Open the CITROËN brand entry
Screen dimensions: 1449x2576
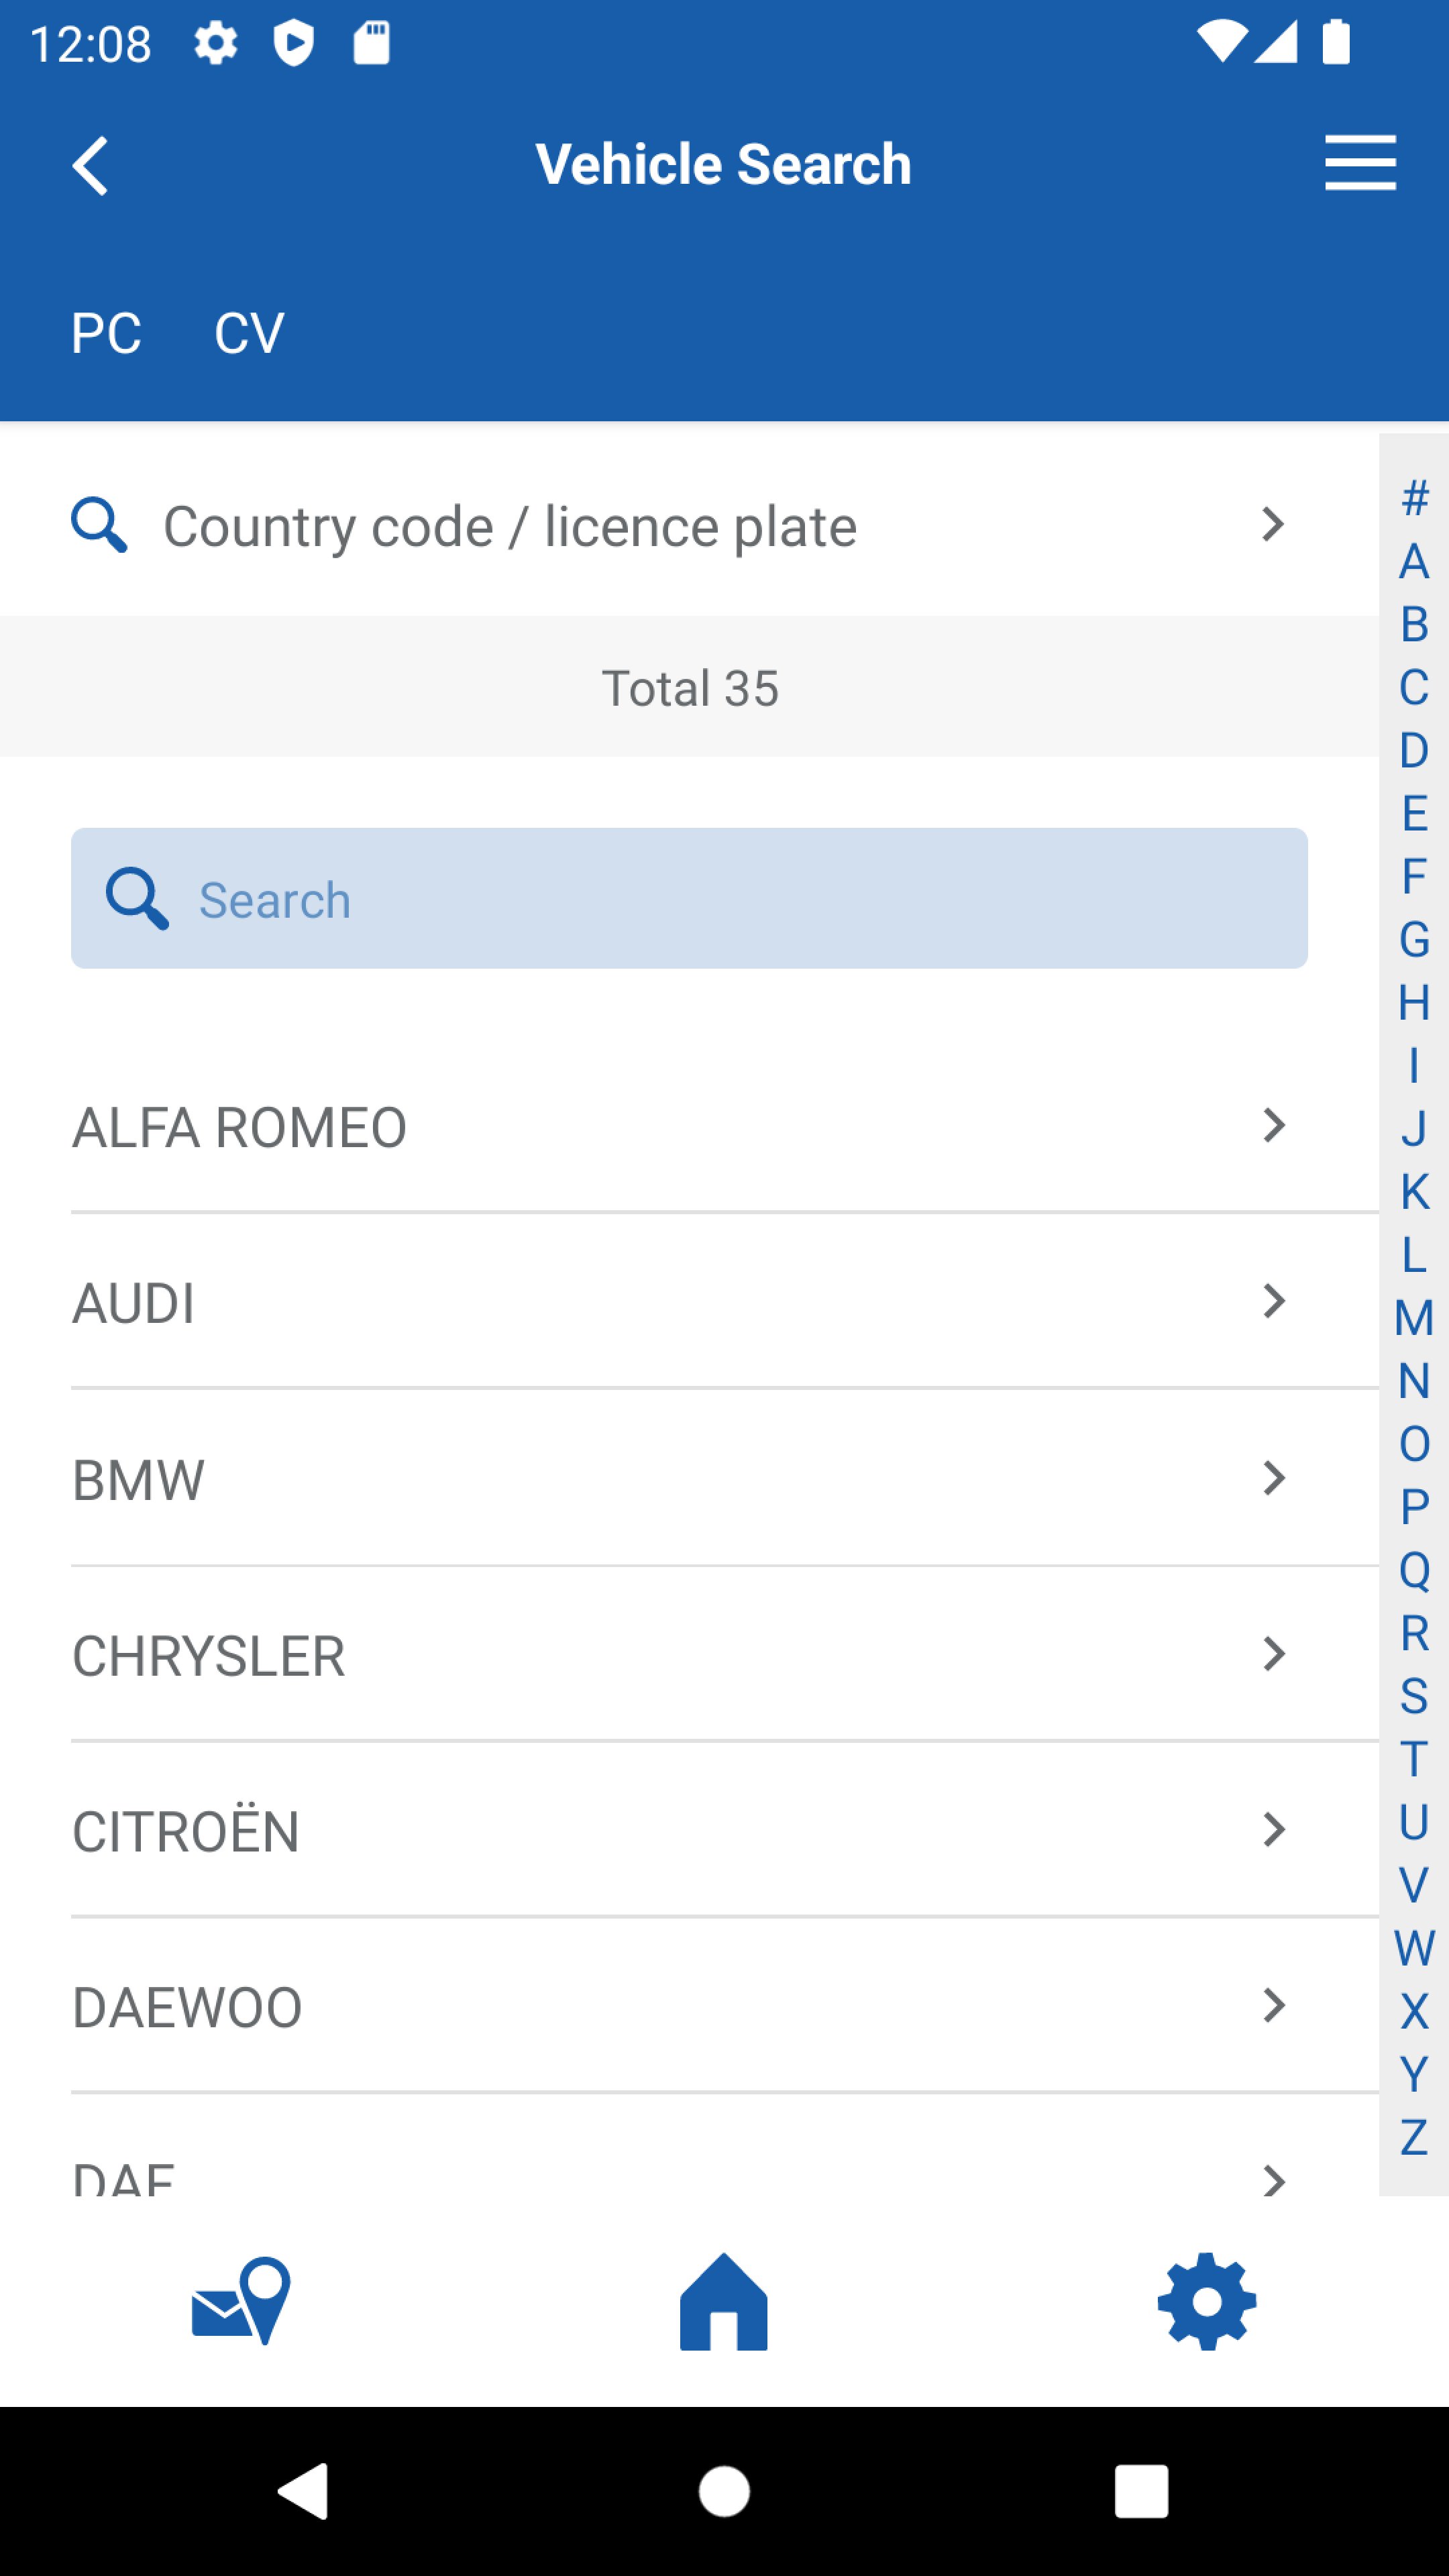point(186,1831)
